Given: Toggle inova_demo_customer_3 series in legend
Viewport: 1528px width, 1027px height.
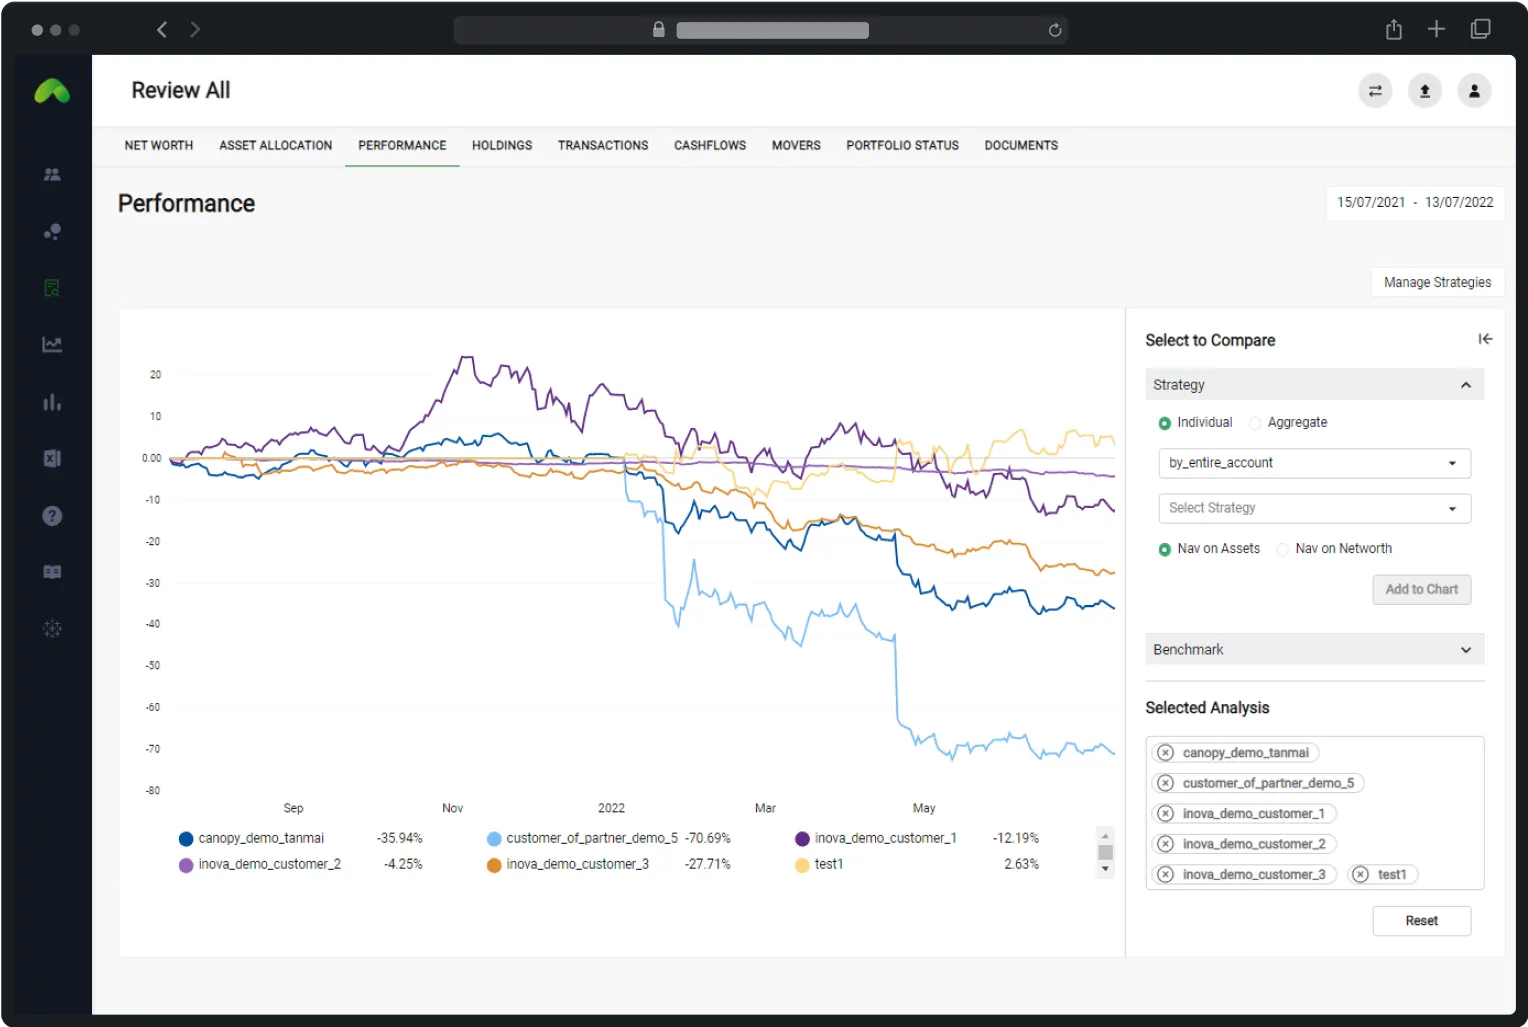Looking at the screenshot, I should [568, 864].
